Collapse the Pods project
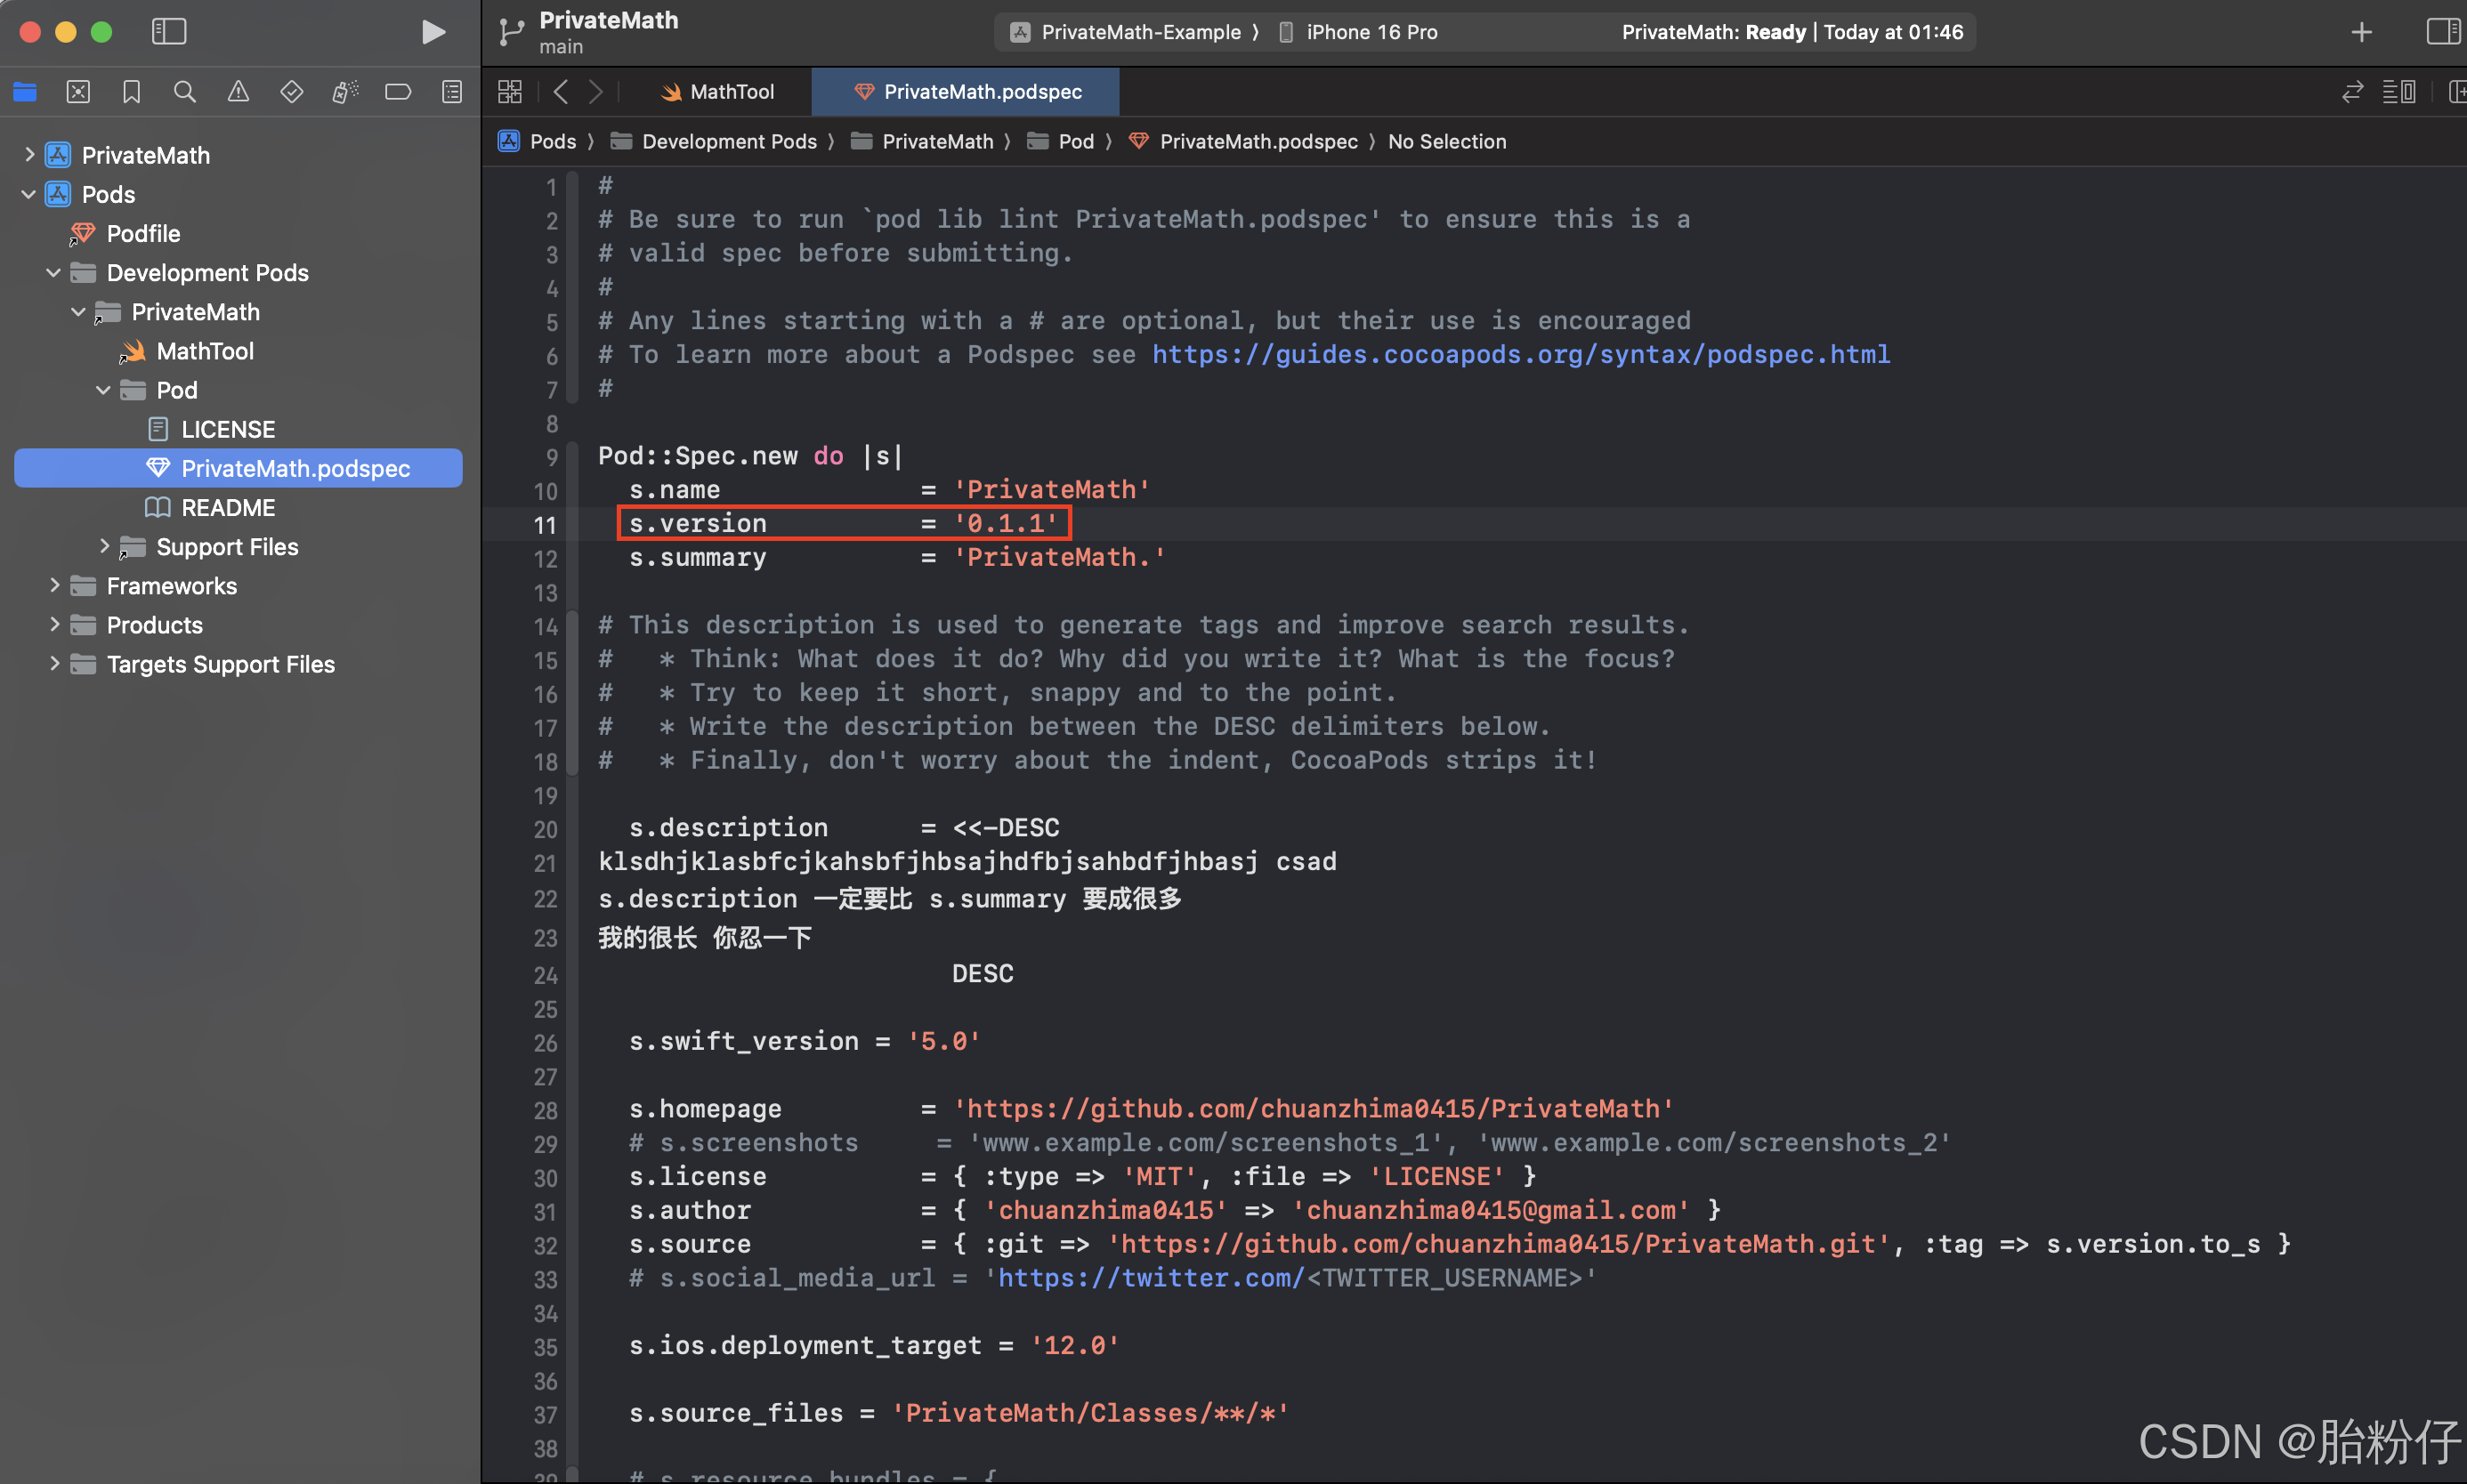Viewport: 2467px width, 1484px height. click(29, 194)
